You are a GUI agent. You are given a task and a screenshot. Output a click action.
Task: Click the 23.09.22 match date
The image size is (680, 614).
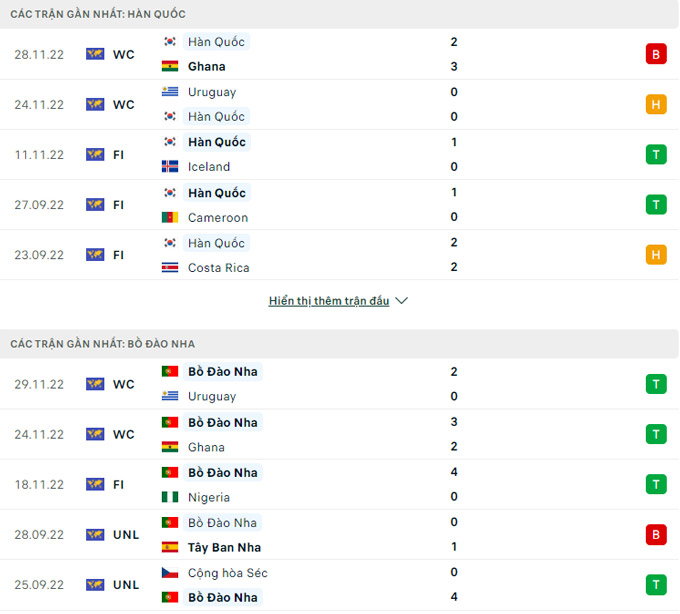point(39,255)
